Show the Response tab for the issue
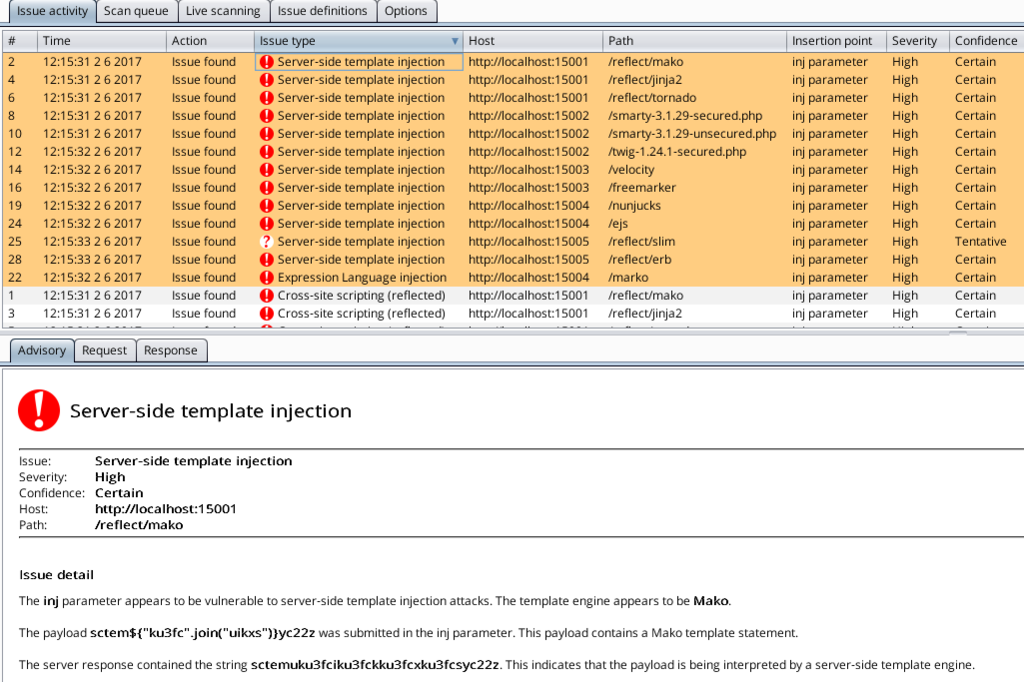This screenshot has height=682, width=1024. click(172, 350)
